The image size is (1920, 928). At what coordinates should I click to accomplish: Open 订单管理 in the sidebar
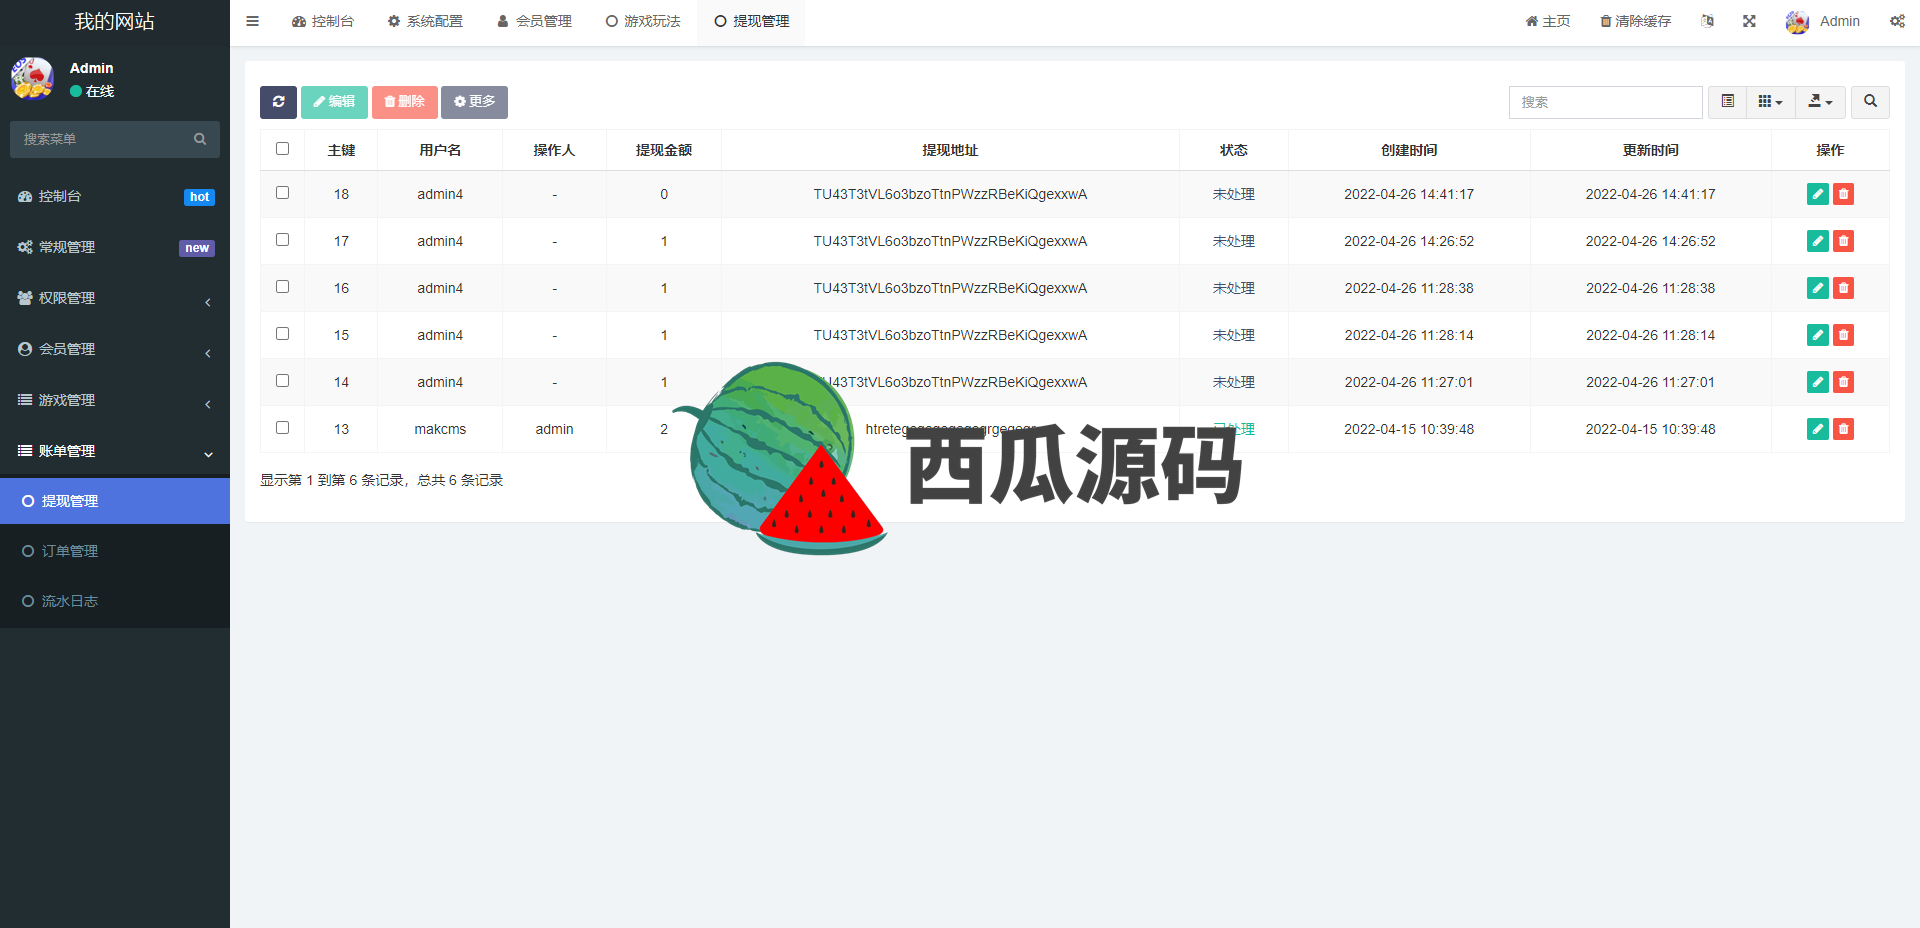click(x=115, y=551)
